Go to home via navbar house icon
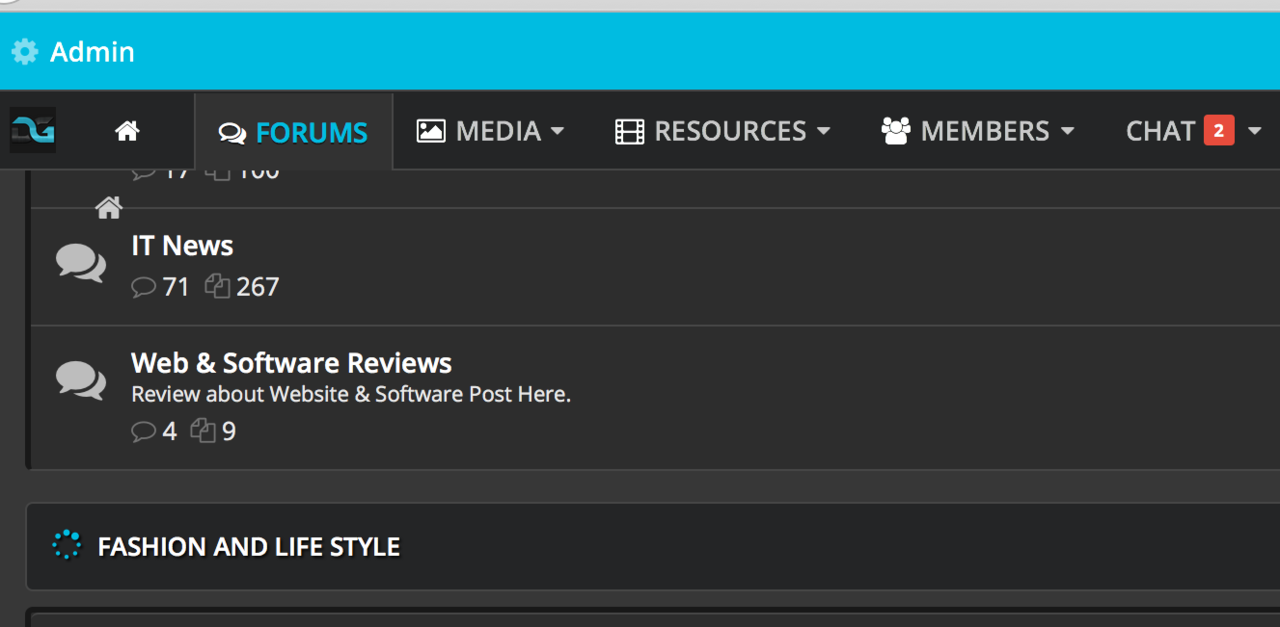The height and width of the screenshot is (627, 1280). pos(127,131)
